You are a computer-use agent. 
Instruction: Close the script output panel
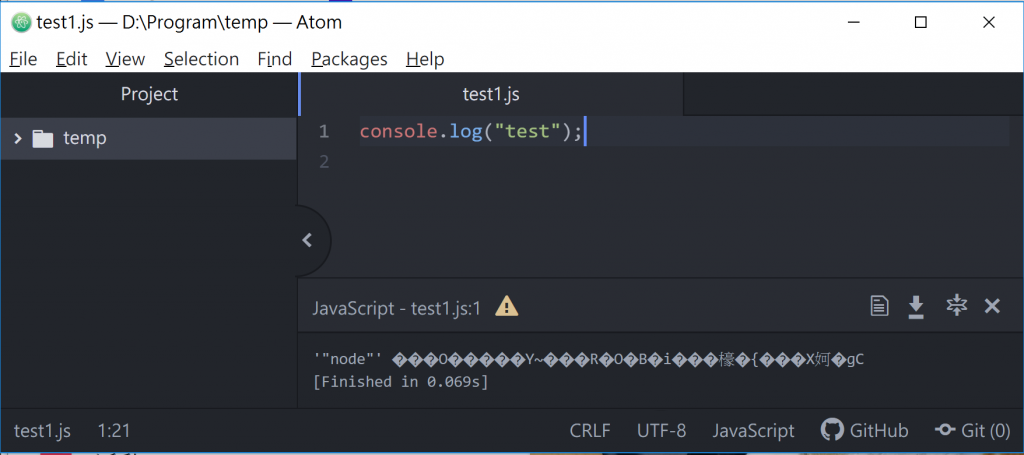992,306
